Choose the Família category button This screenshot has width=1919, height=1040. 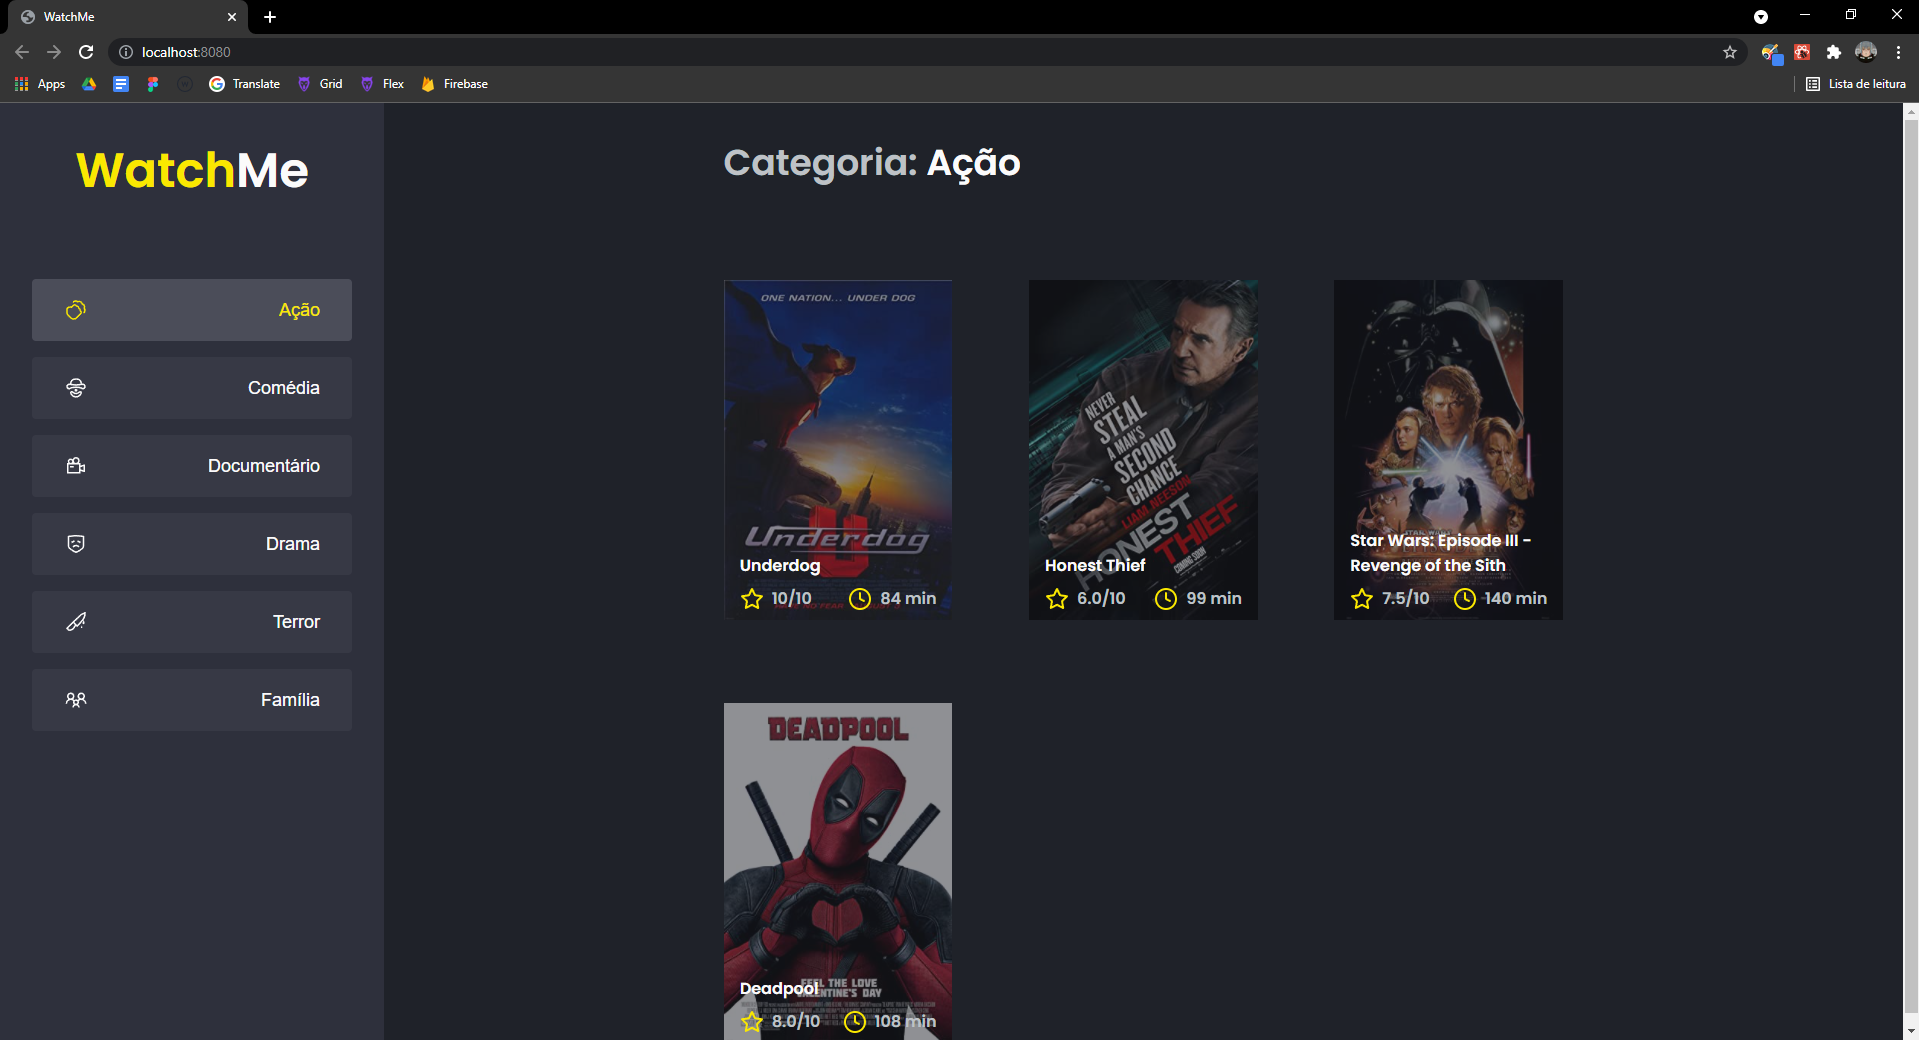192,700
